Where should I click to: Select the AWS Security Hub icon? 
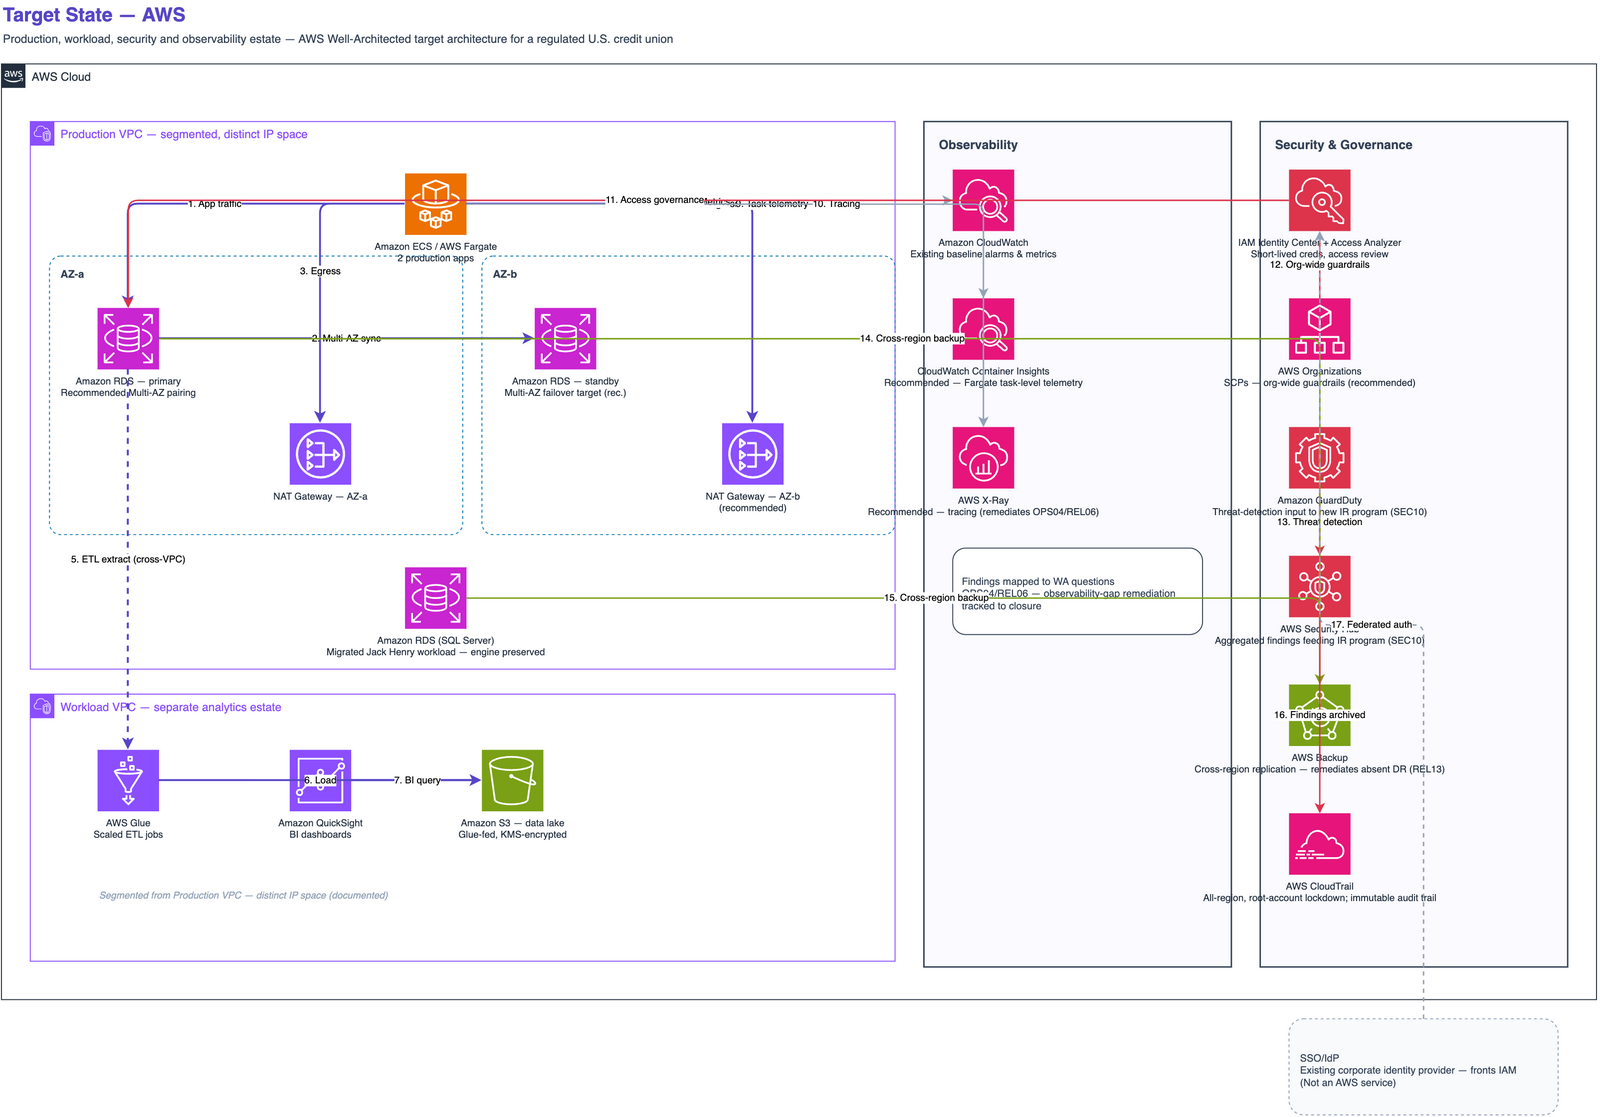[x=1319, y=586]
